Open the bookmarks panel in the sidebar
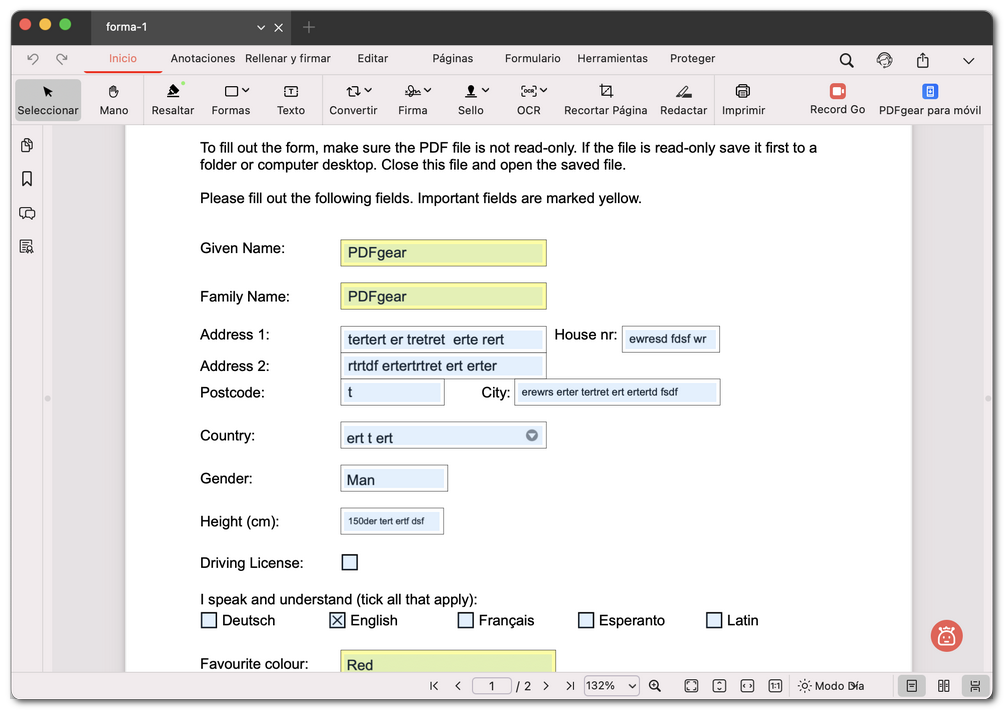Viewport: 1004px width, 710px height. pos(26,178)
